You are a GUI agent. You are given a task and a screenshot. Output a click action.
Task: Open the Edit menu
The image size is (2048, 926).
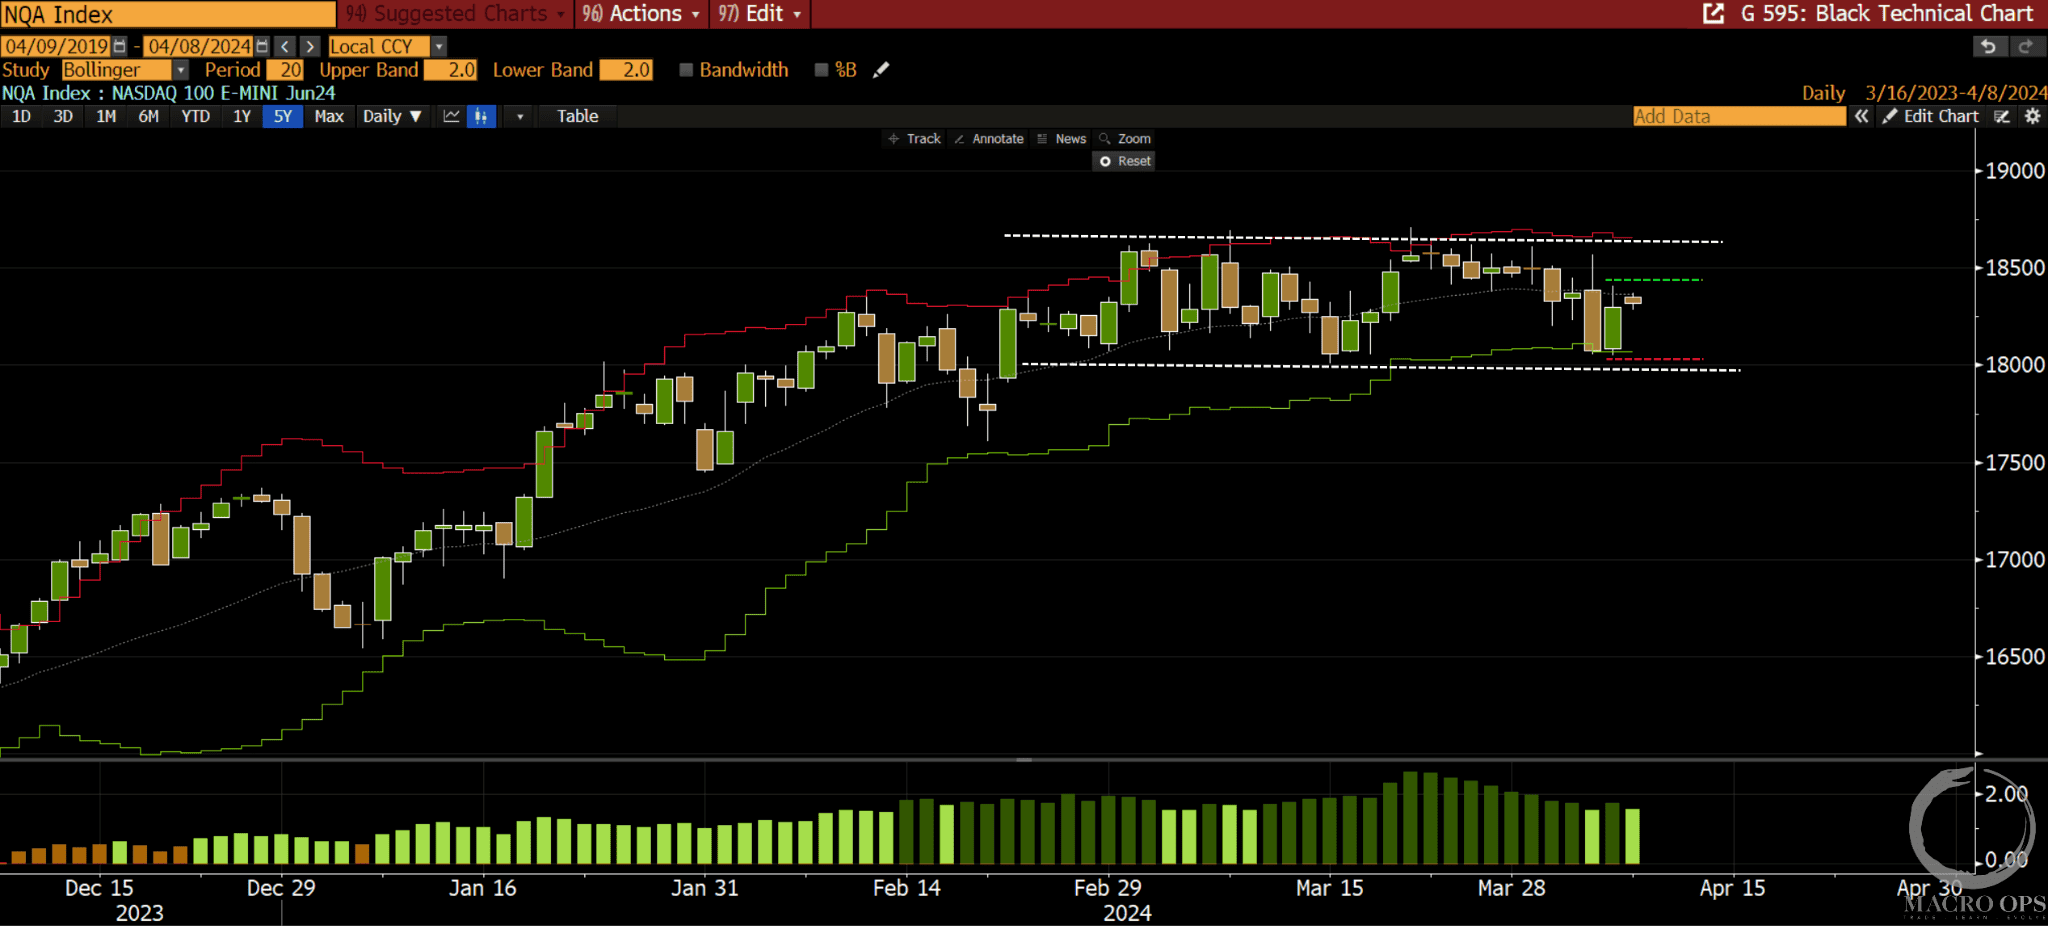click(x=760, y=14)
